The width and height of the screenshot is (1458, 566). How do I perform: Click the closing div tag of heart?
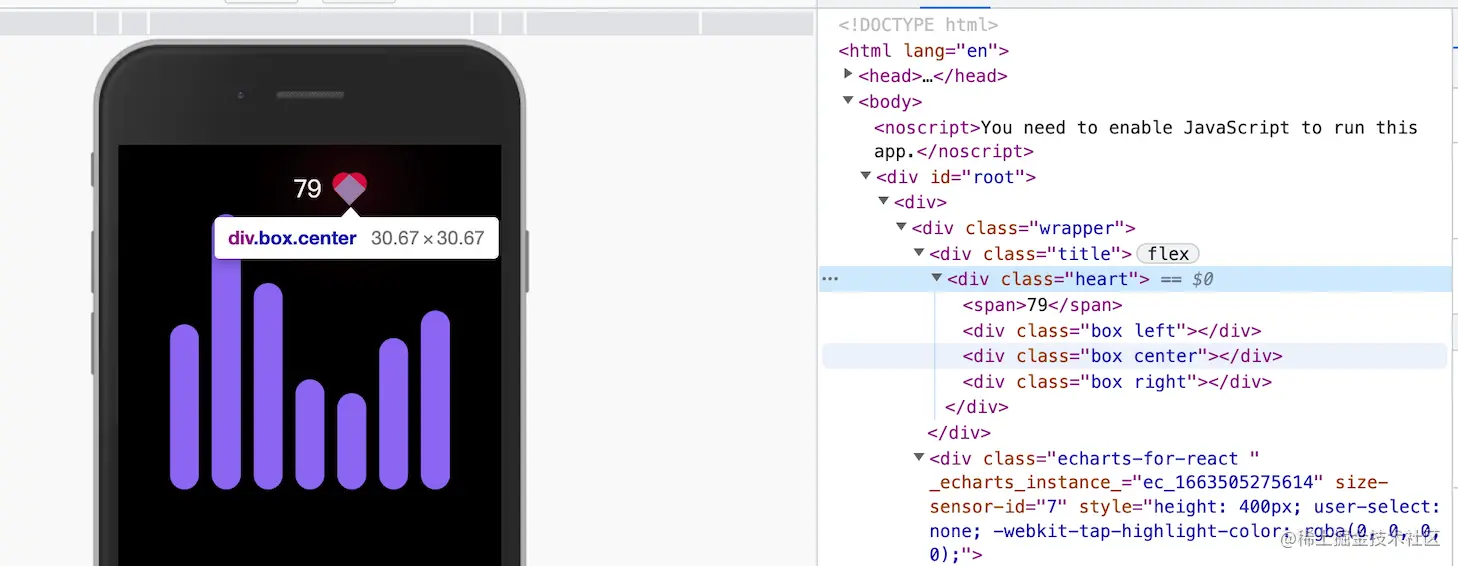coord(977,407)
